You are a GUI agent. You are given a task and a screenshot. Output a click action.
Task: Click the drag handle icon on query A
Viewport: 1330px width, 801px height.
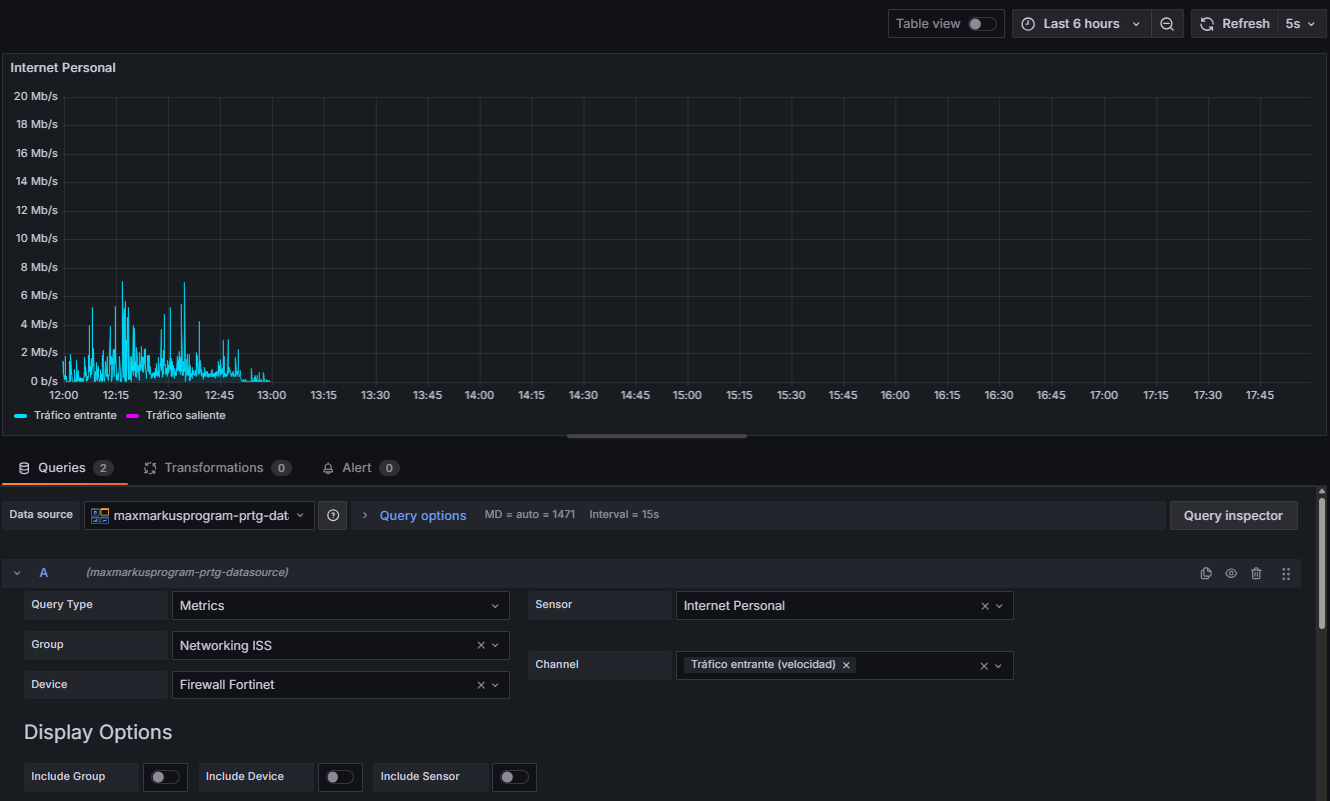click(1286, 574)
